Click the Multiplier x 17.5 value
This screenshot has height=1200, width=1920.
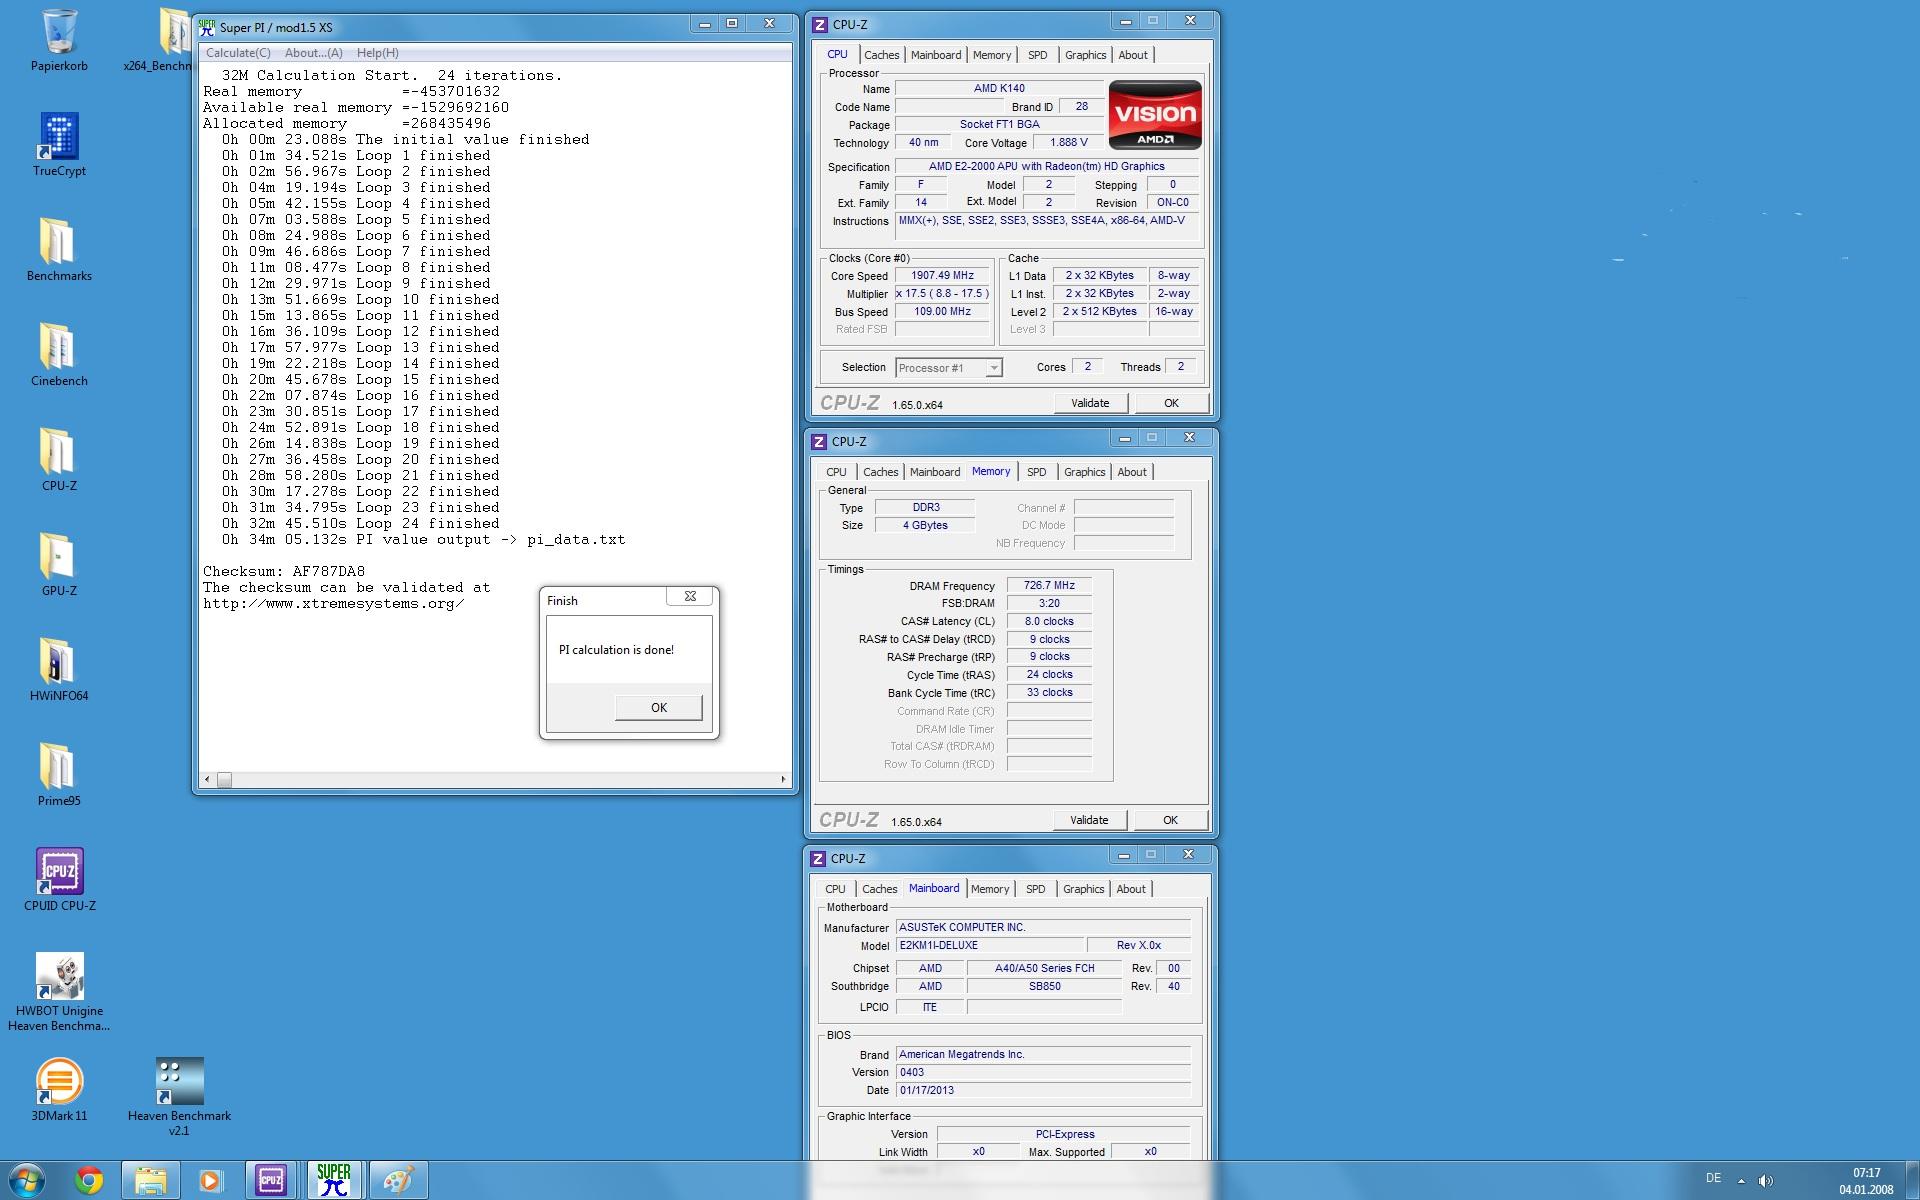942,294
